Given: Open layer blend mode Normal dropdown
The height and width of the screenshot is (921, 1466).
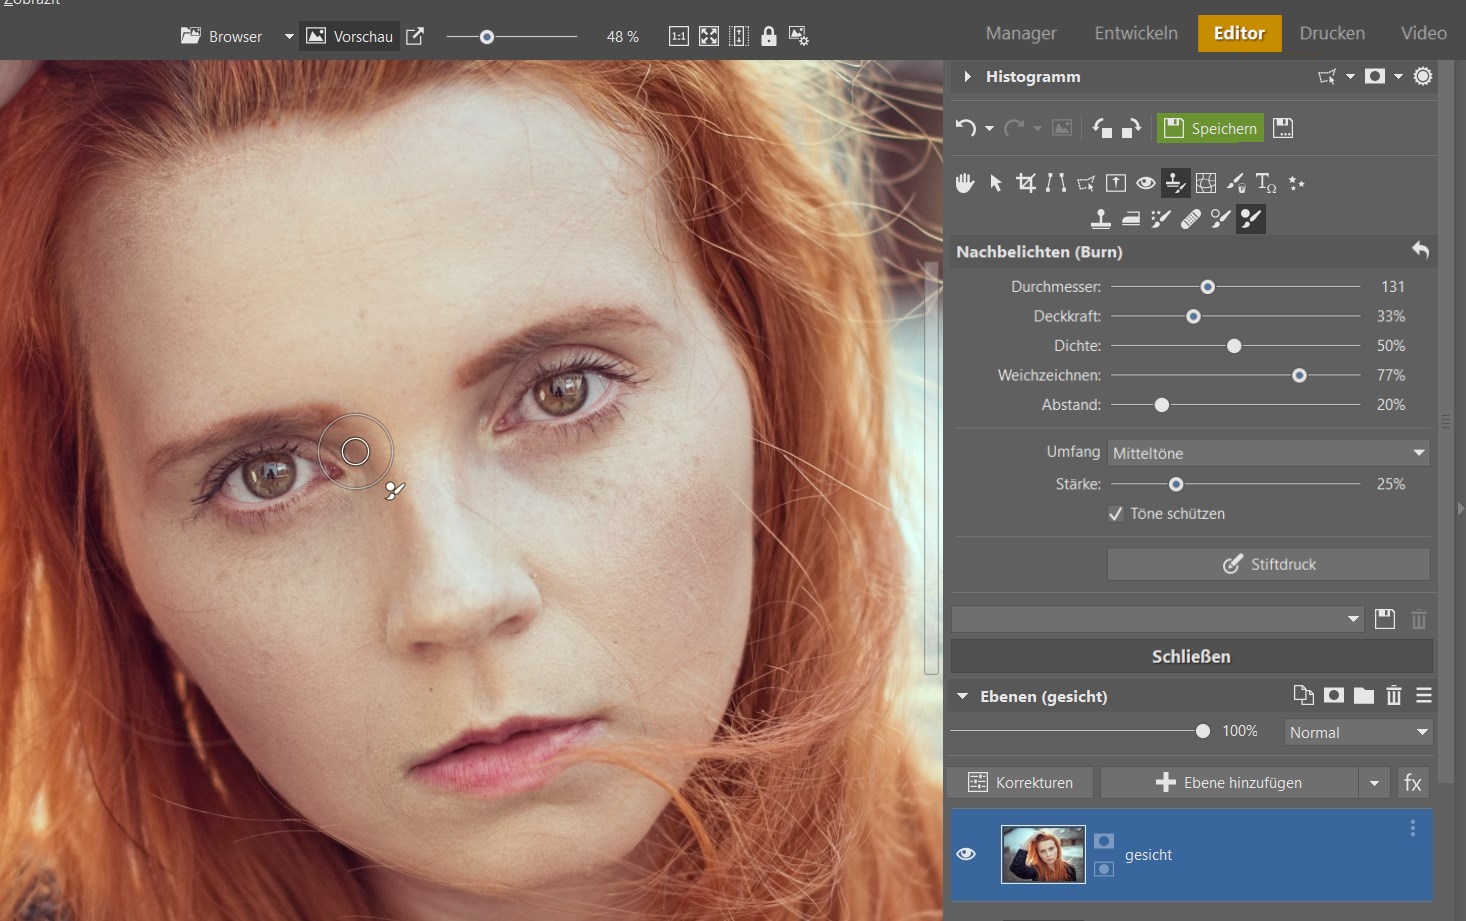Looking at the screenshot, I should [1358, 732].
